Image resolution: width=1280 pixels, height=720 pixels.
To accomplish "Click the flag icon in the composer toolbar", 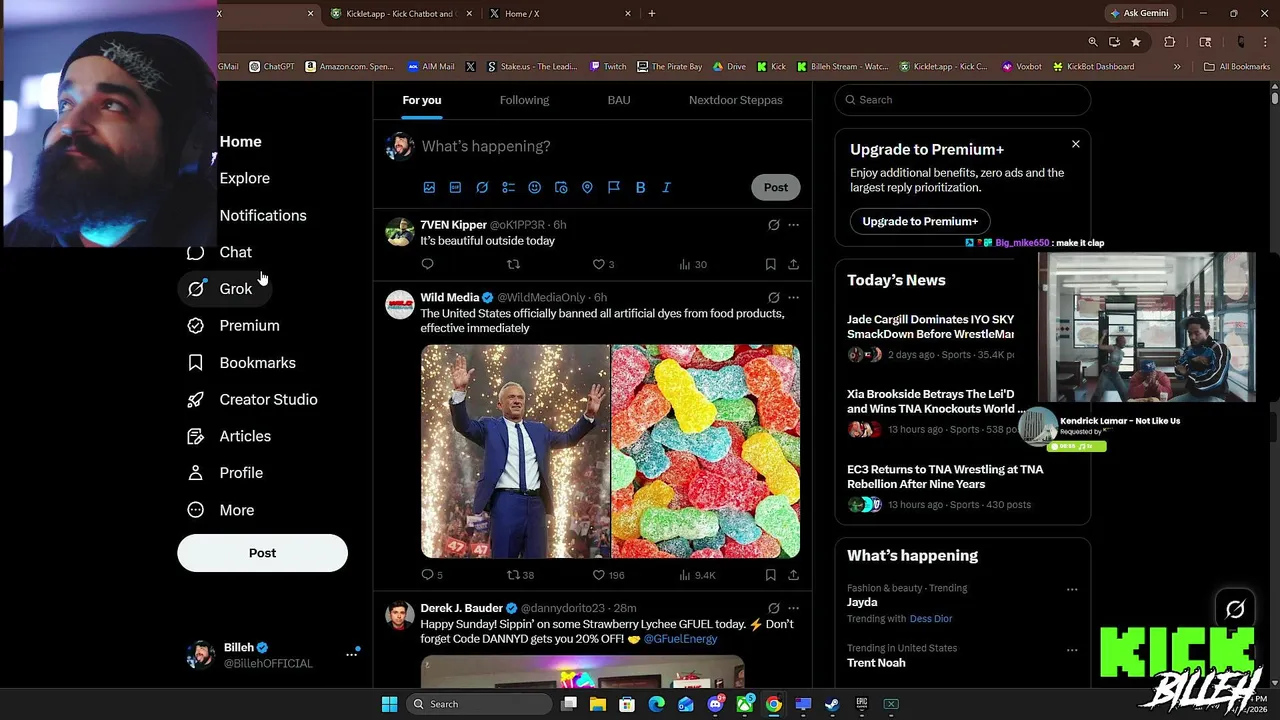I will tap(614, 187).
